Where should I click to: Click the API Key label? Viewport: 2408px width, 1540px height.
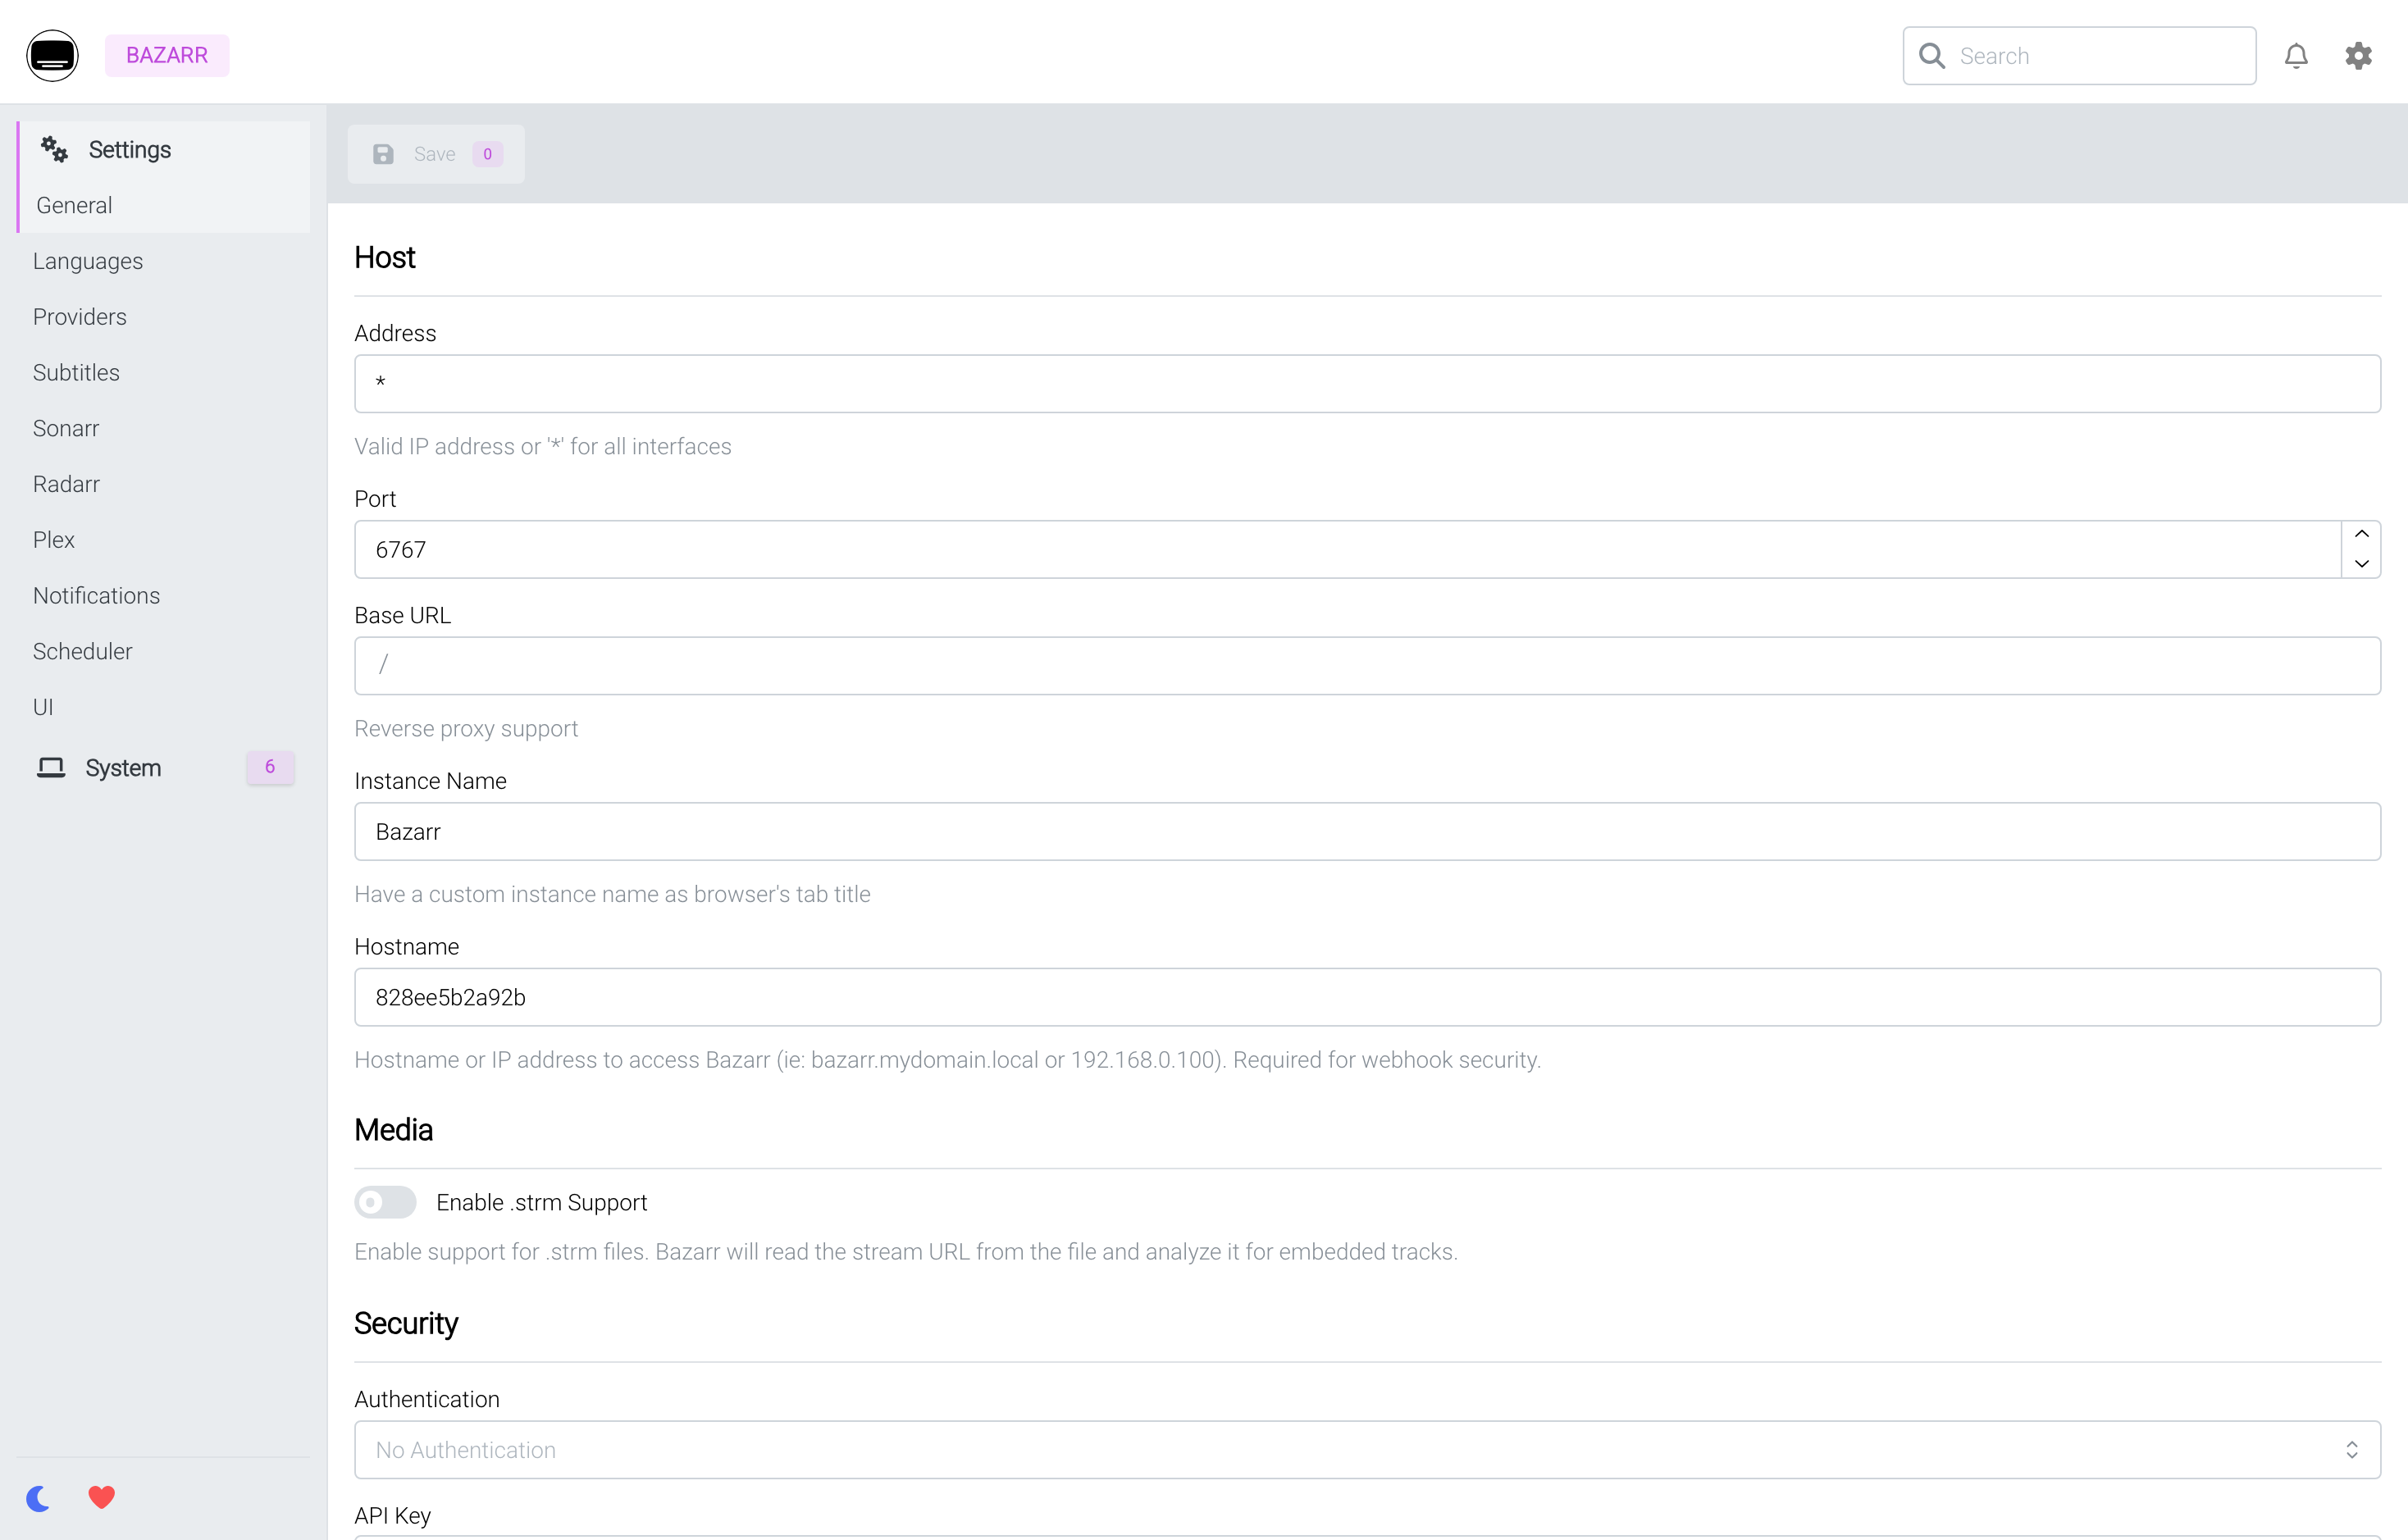click(393, 1516)
